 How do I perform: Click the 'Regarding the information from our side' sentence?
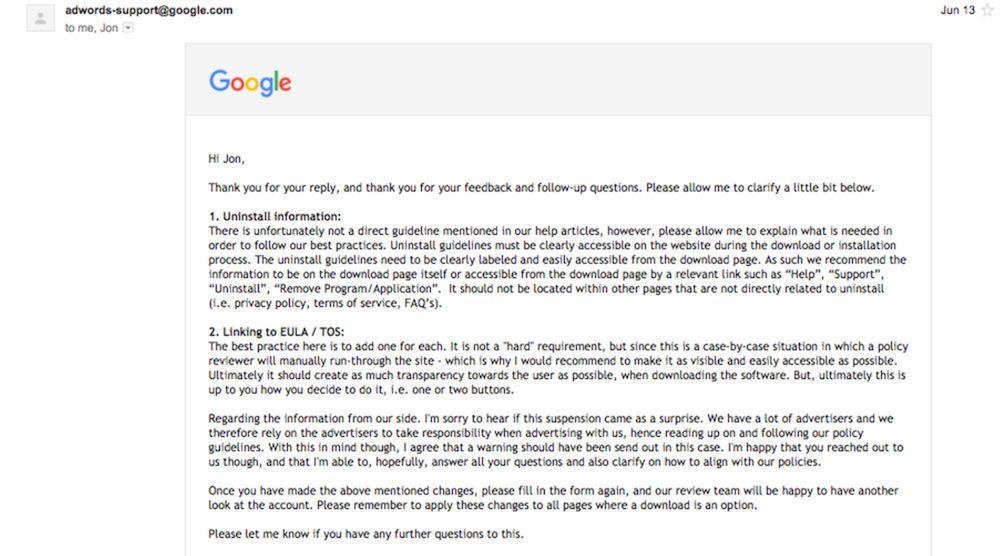[x=350, y=418]
